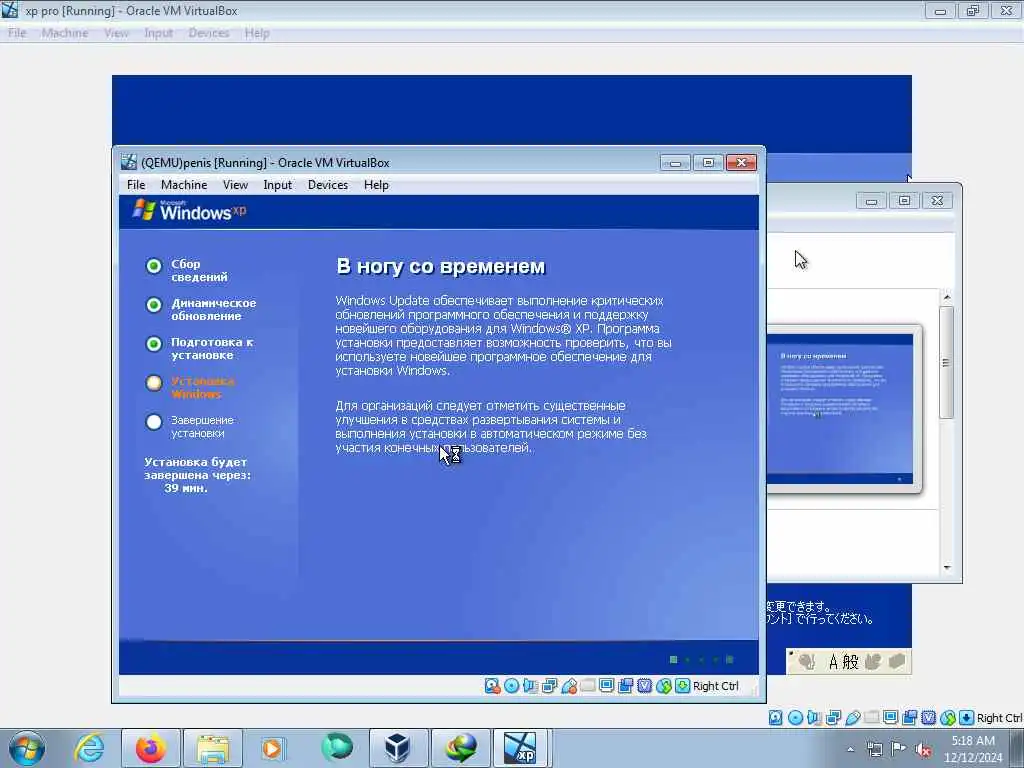Open Input menu in QEMU VirtualBox window
1024x768 pixels.
click(278, 185)
